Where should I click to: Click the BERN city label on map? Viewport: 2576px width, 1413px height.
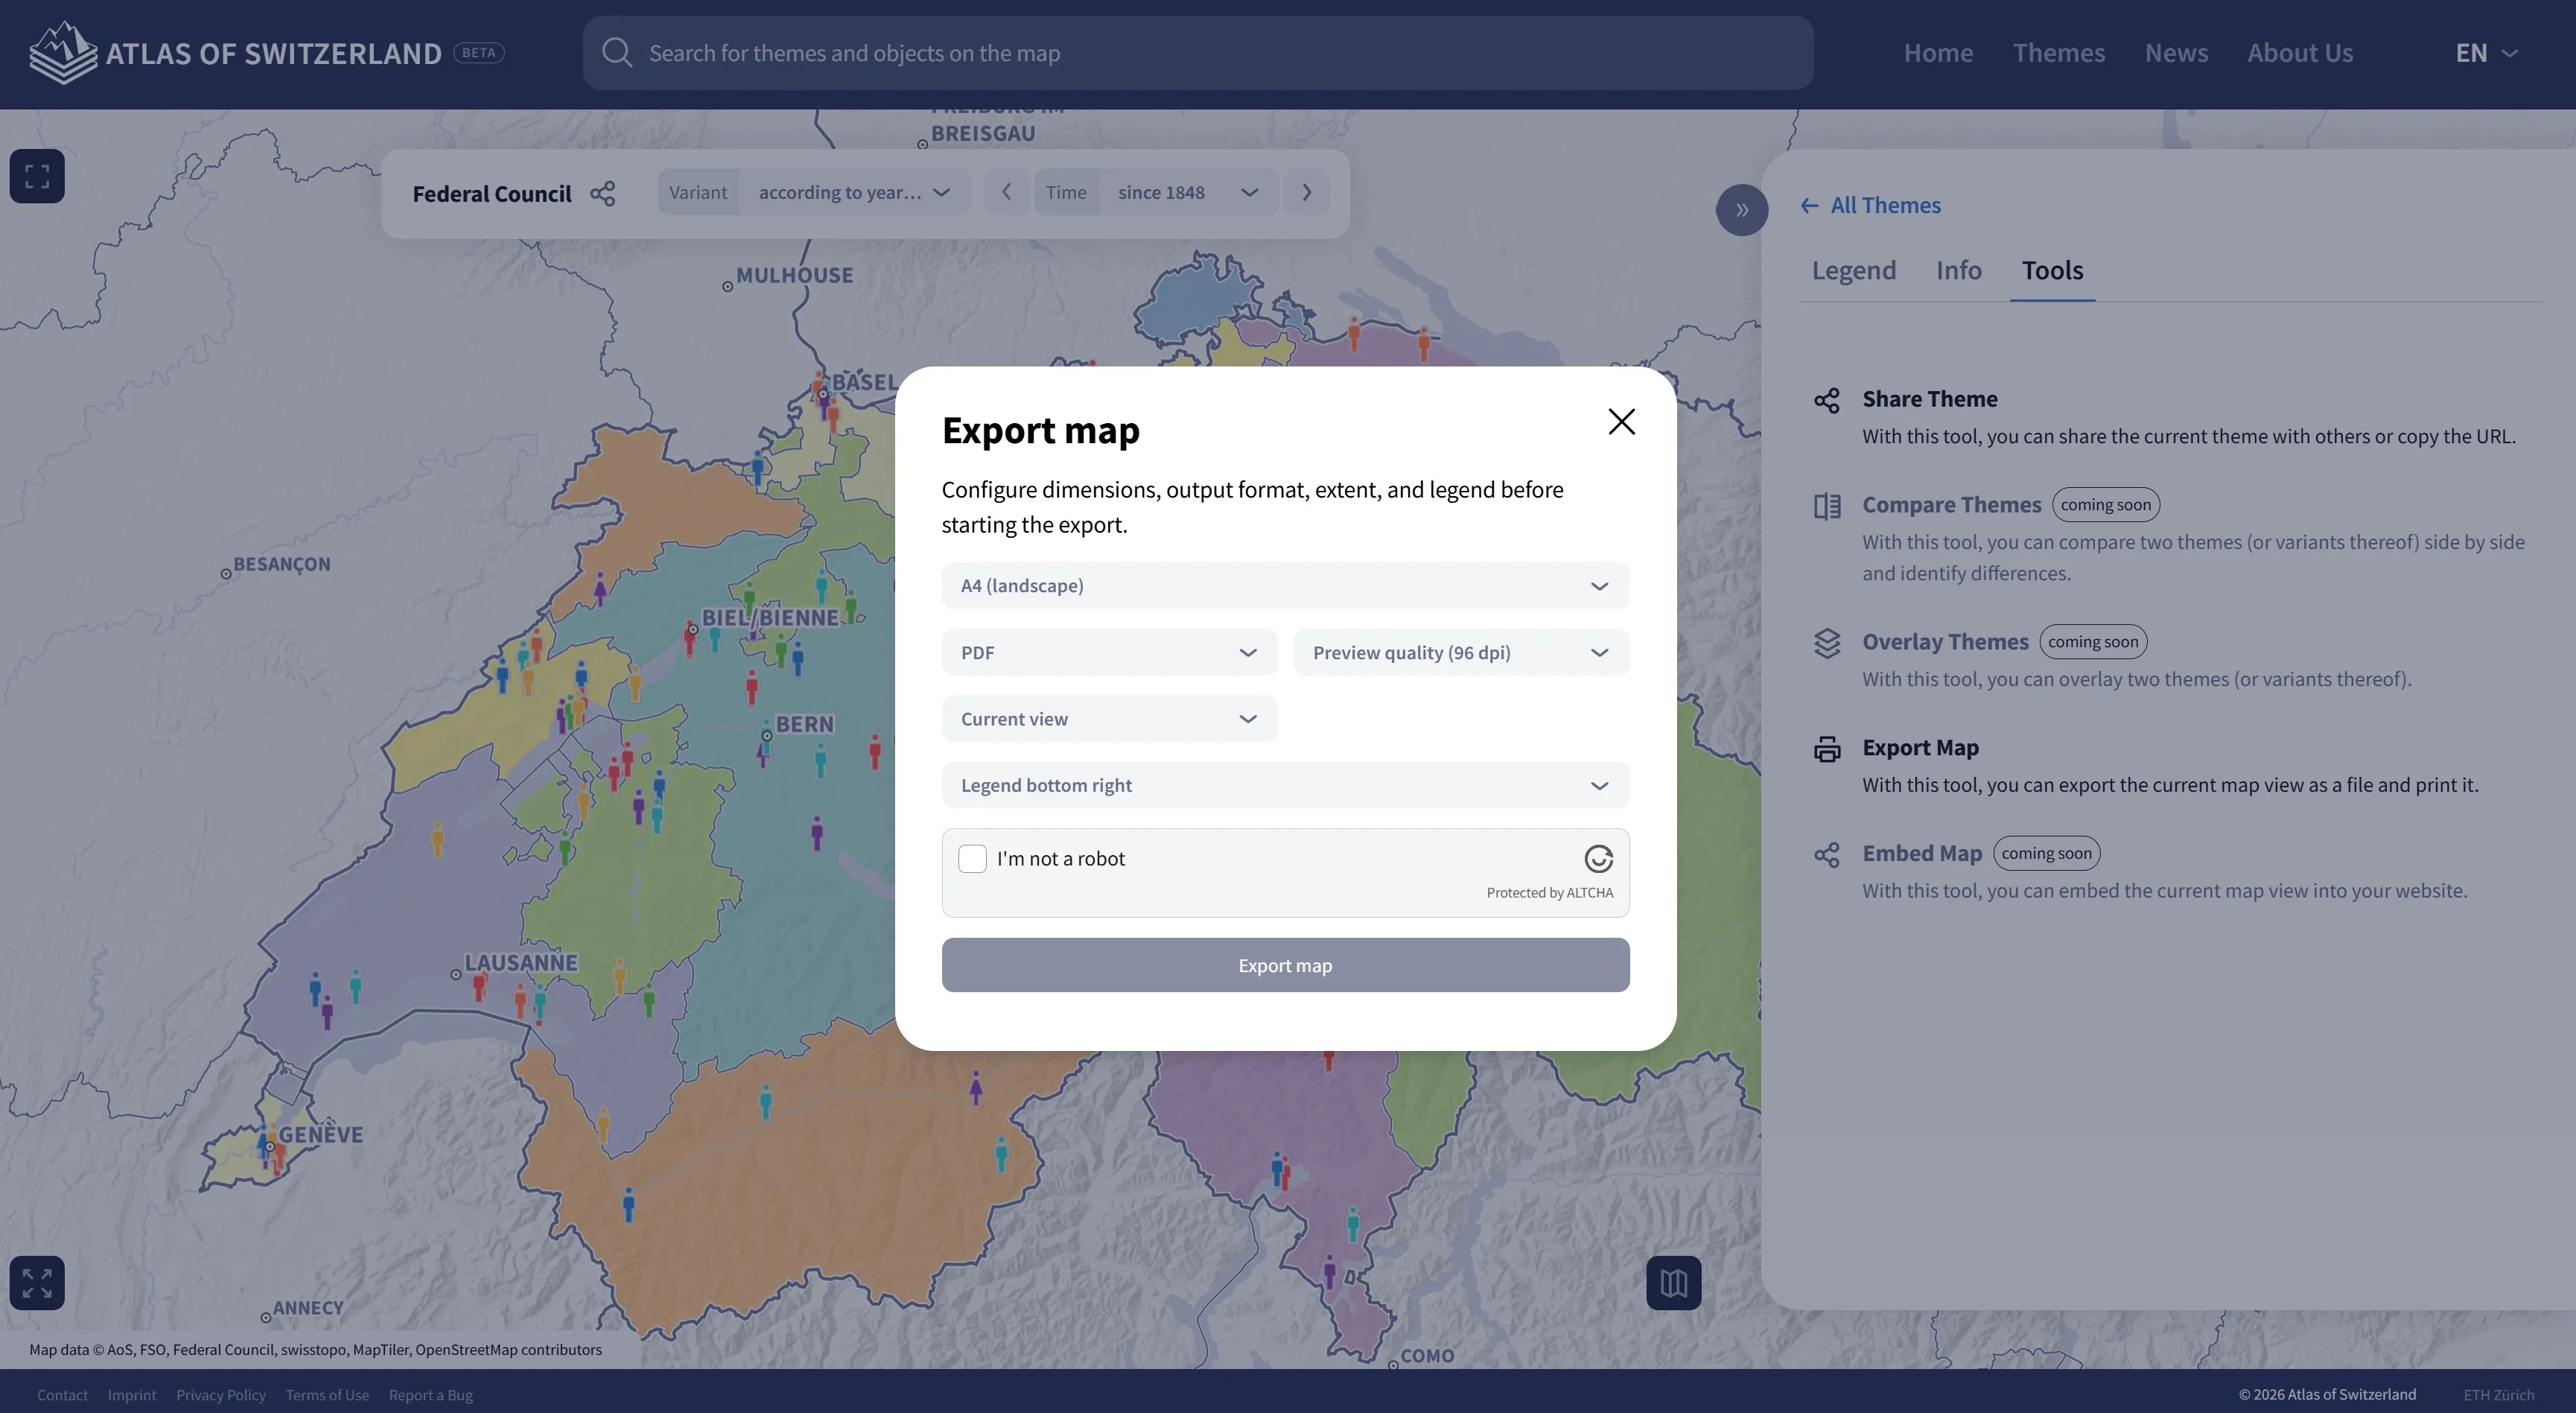coord(804,724)
